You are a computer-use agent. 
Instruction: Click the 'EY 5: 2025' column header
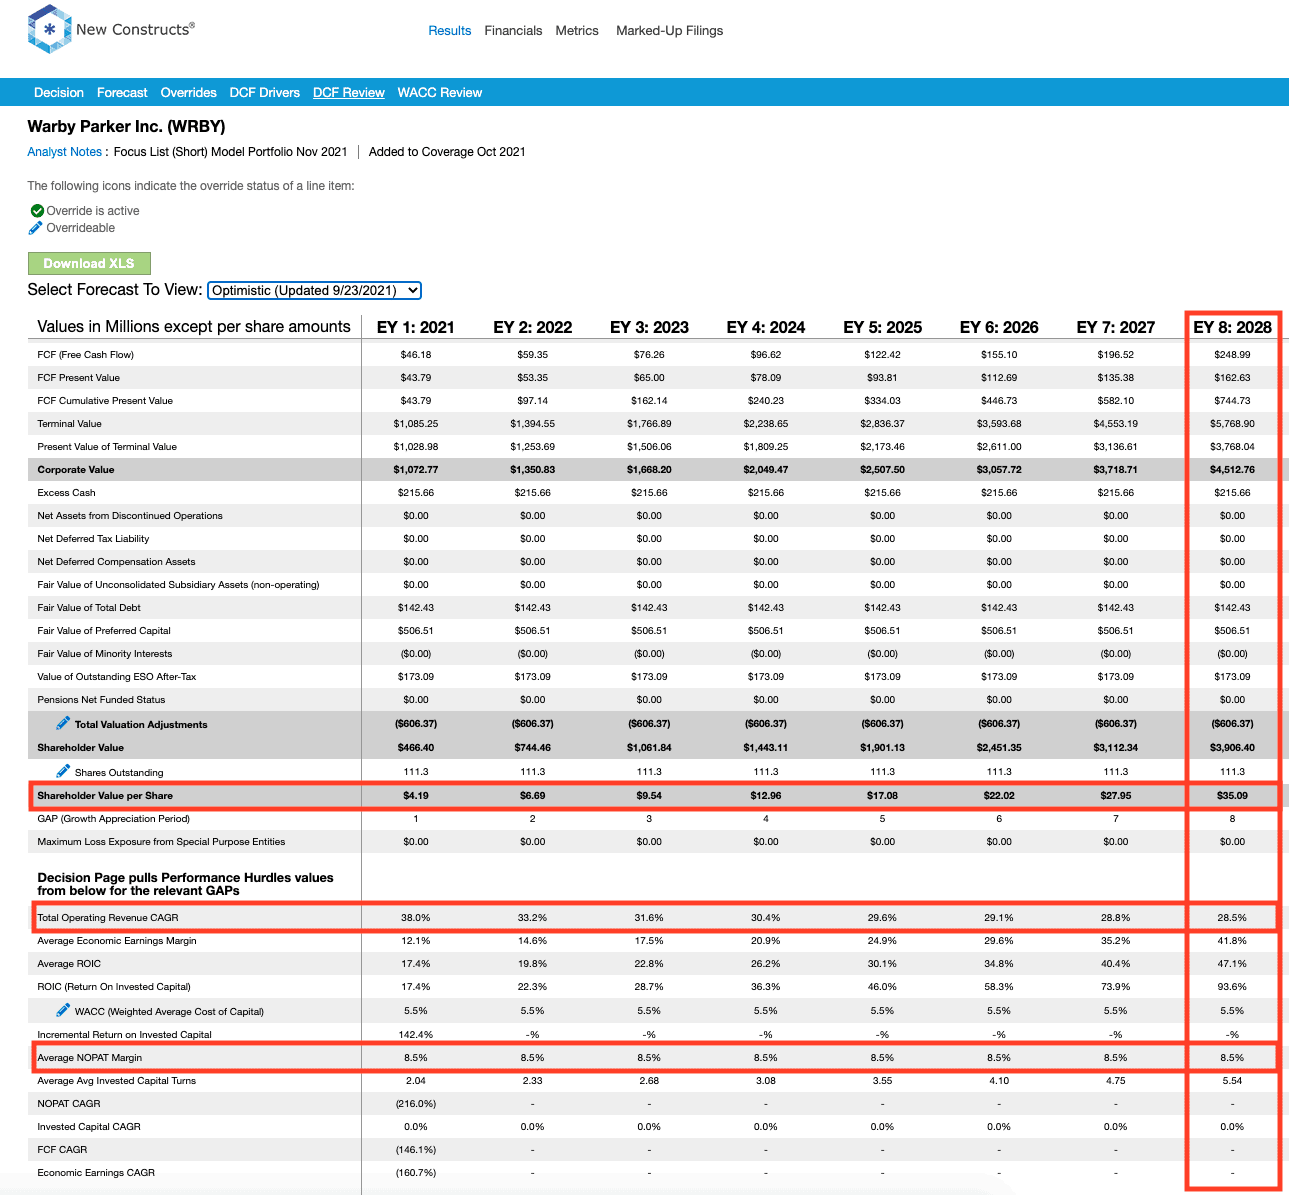883,327
